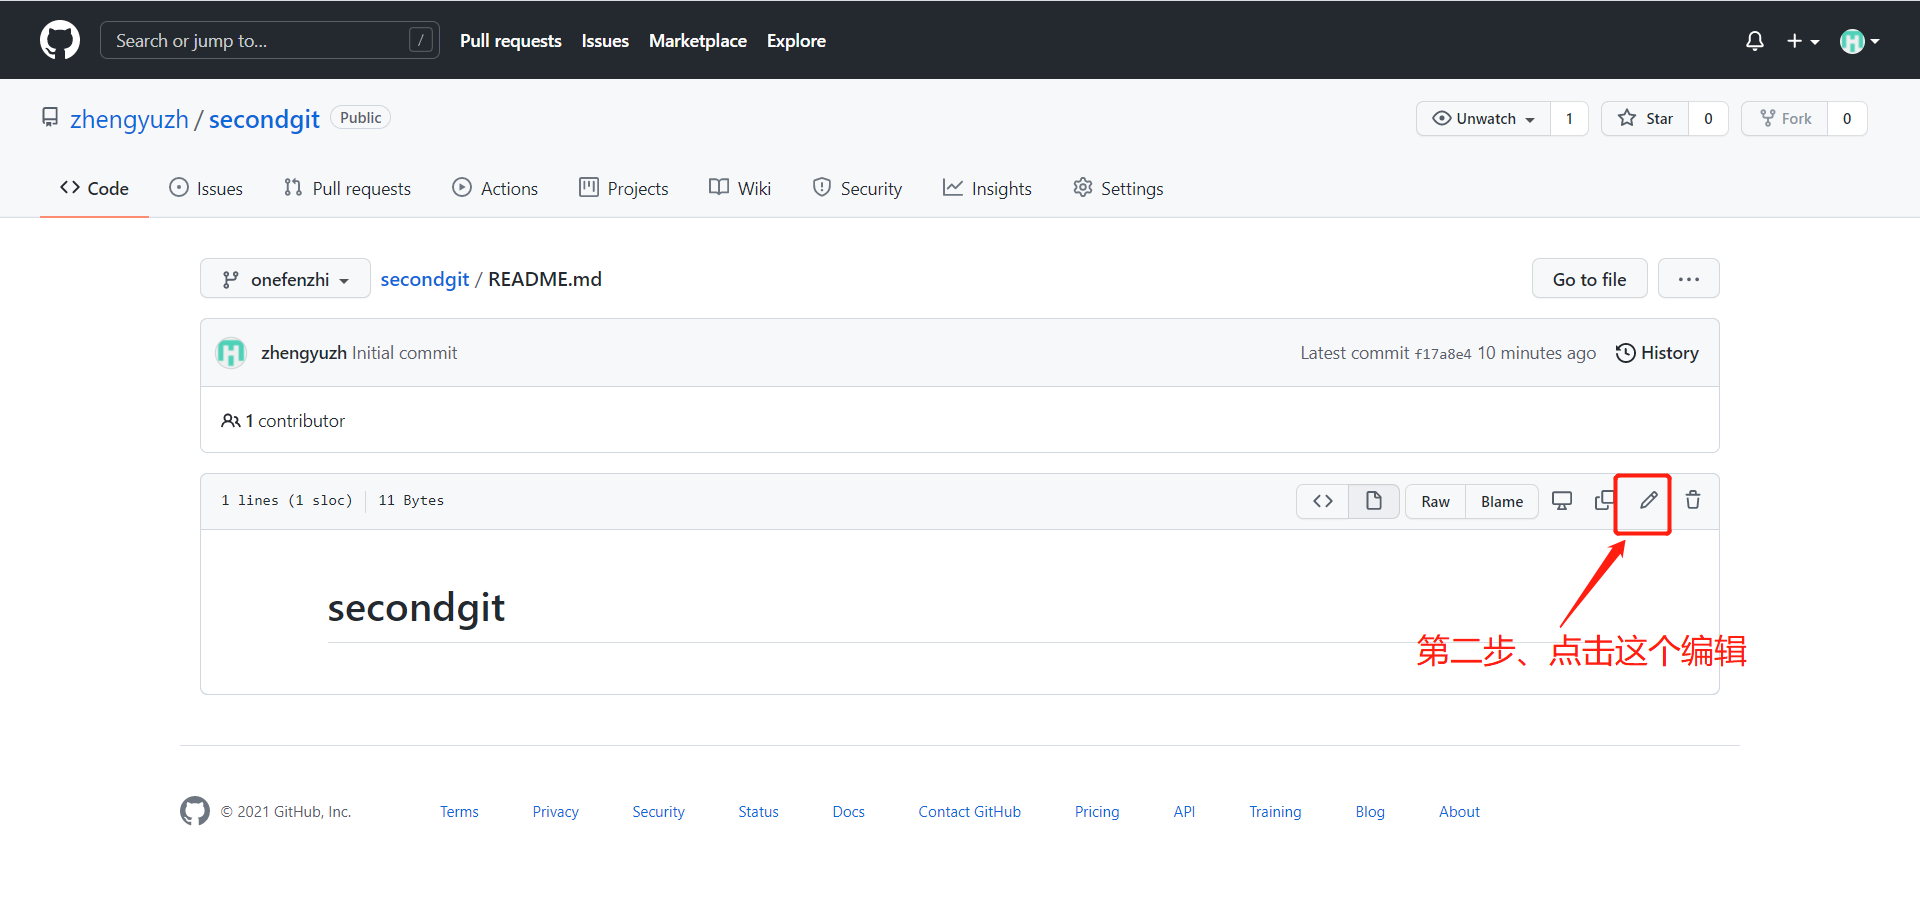Open footer Security link

click(658, 812)
